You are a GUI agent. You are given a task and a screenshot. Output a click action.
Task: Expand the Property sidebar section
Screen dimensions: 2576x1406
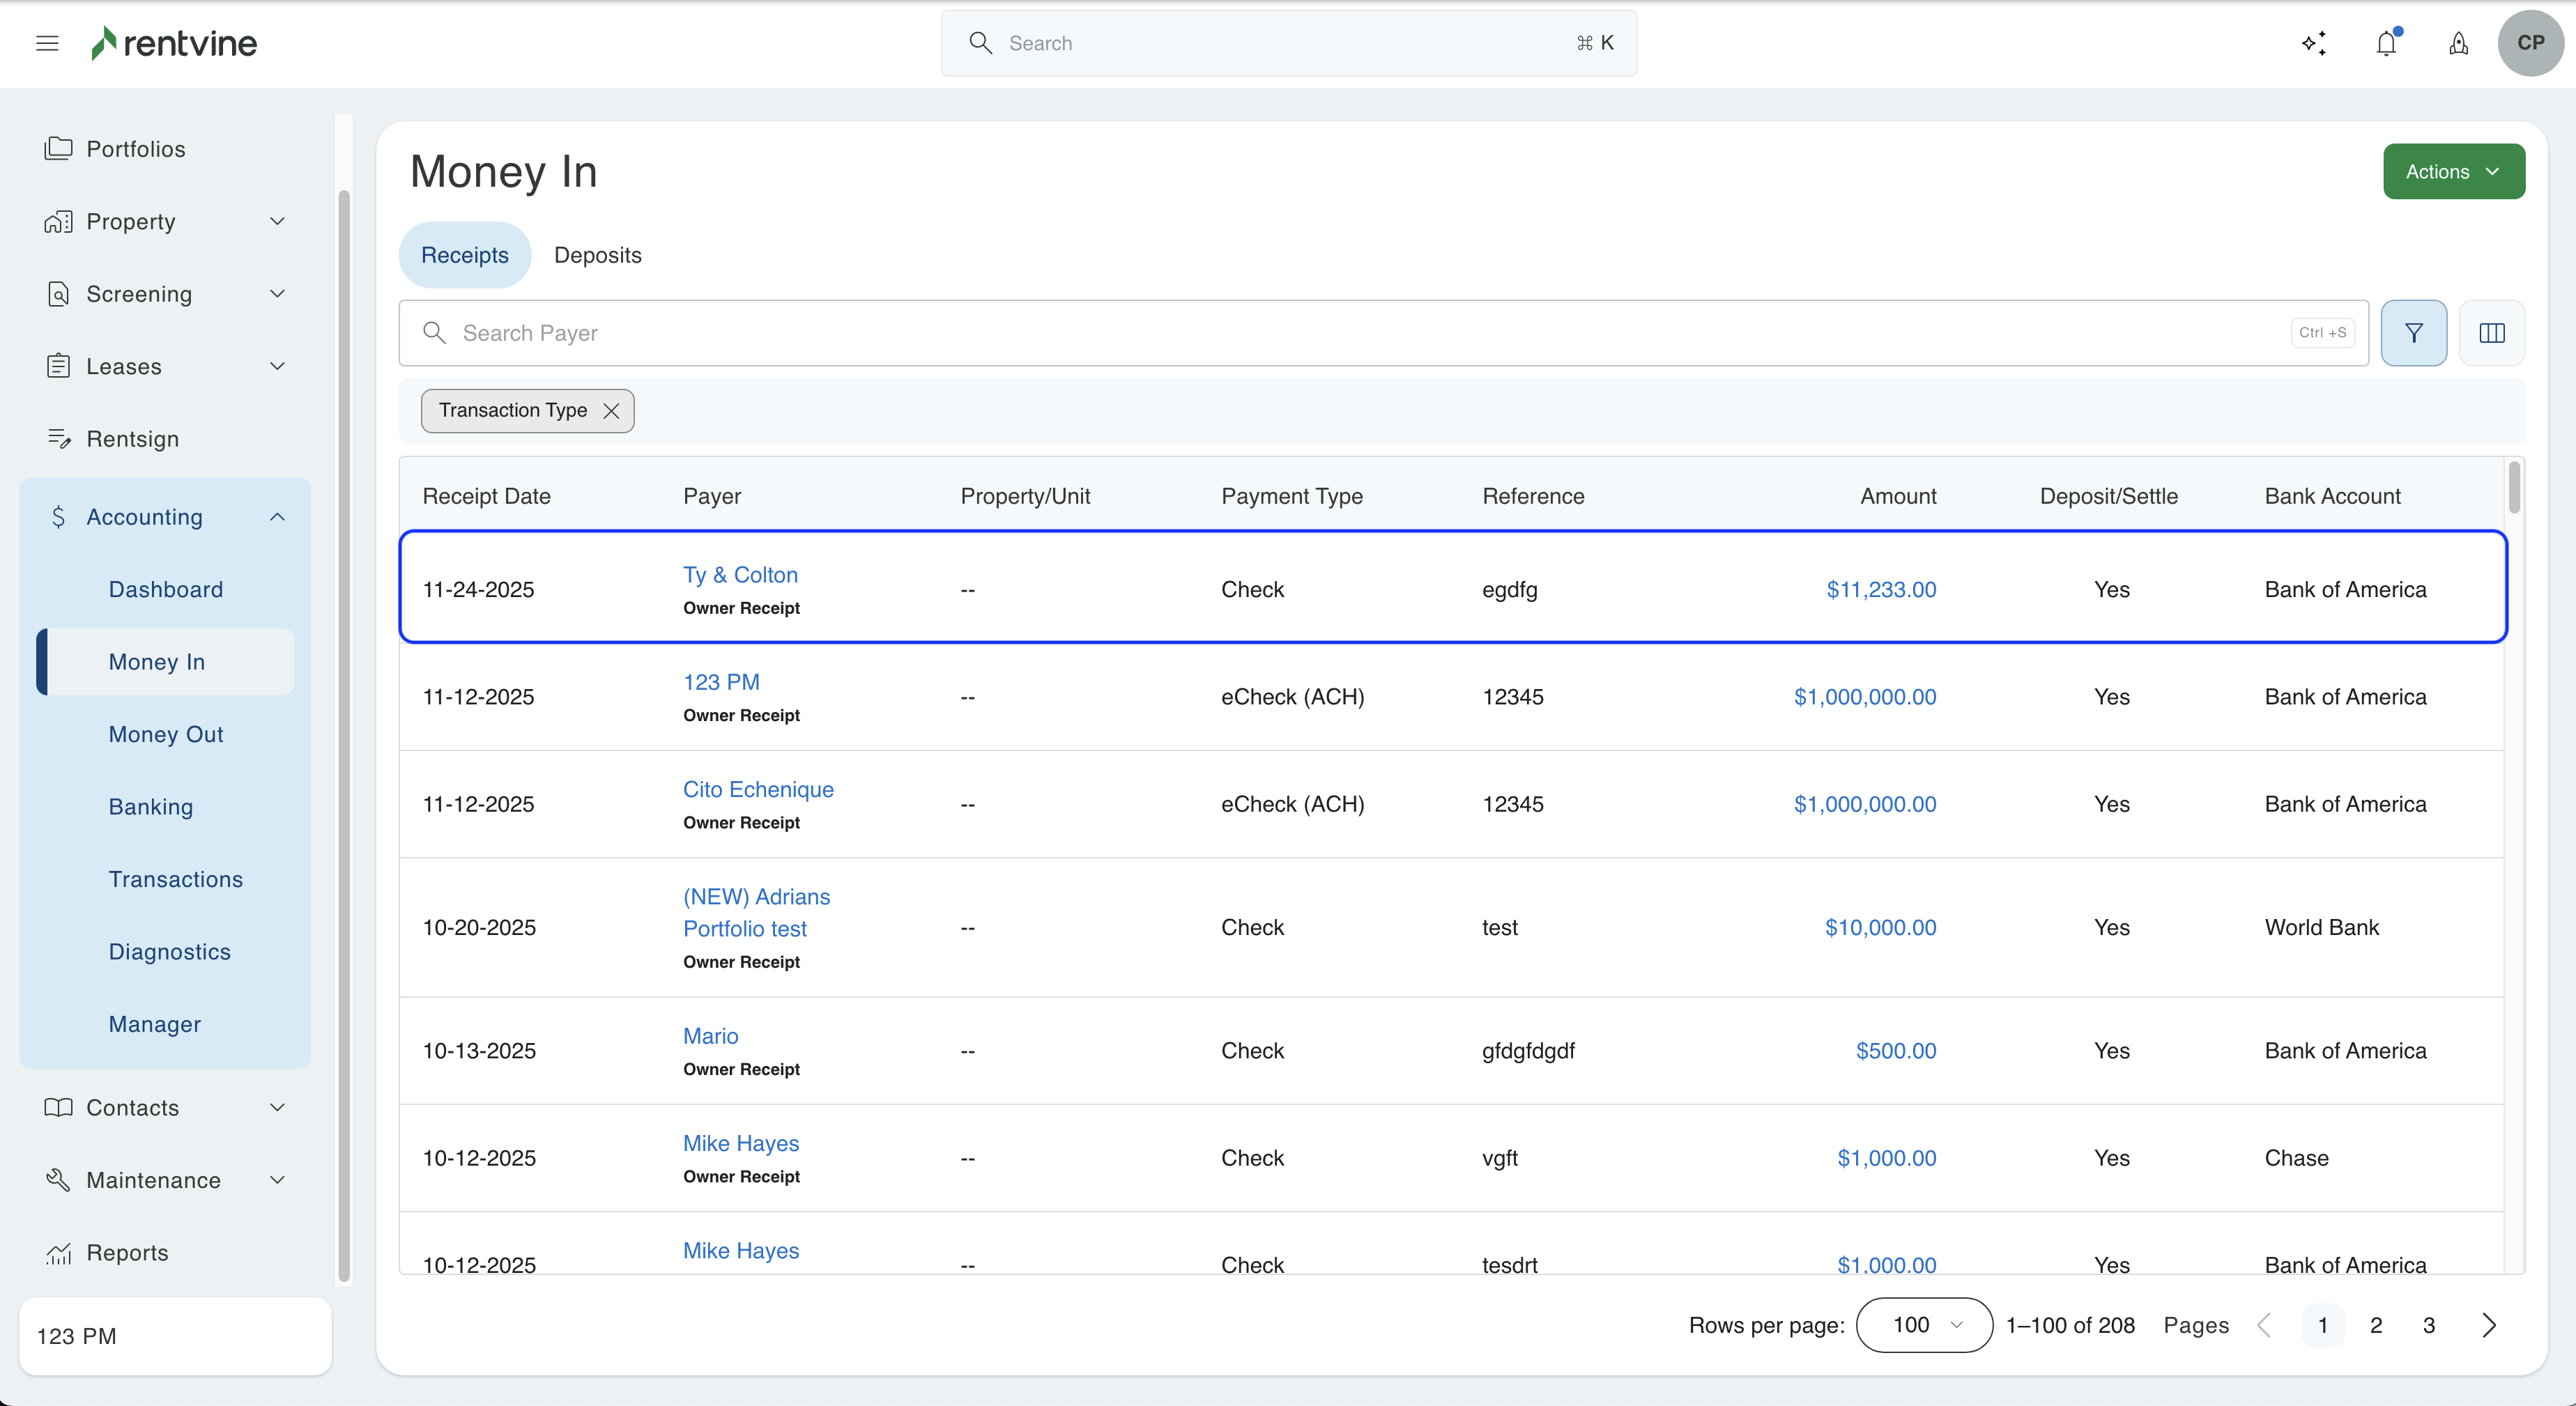pyautogui.click(x=277, y=221)
